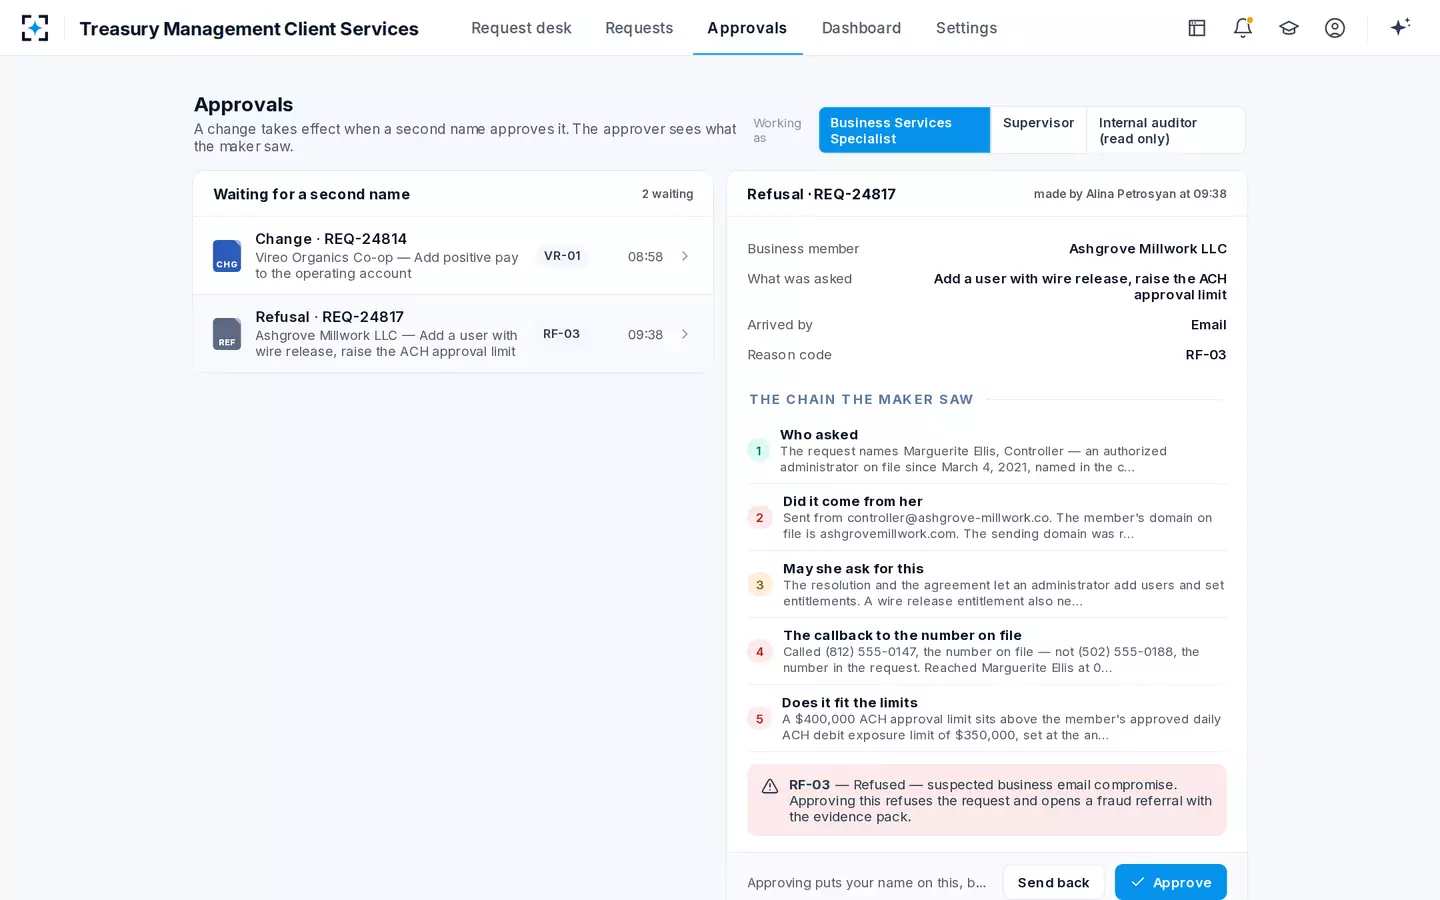Switch to the Dashboard tab

click(x=861, y=28)
